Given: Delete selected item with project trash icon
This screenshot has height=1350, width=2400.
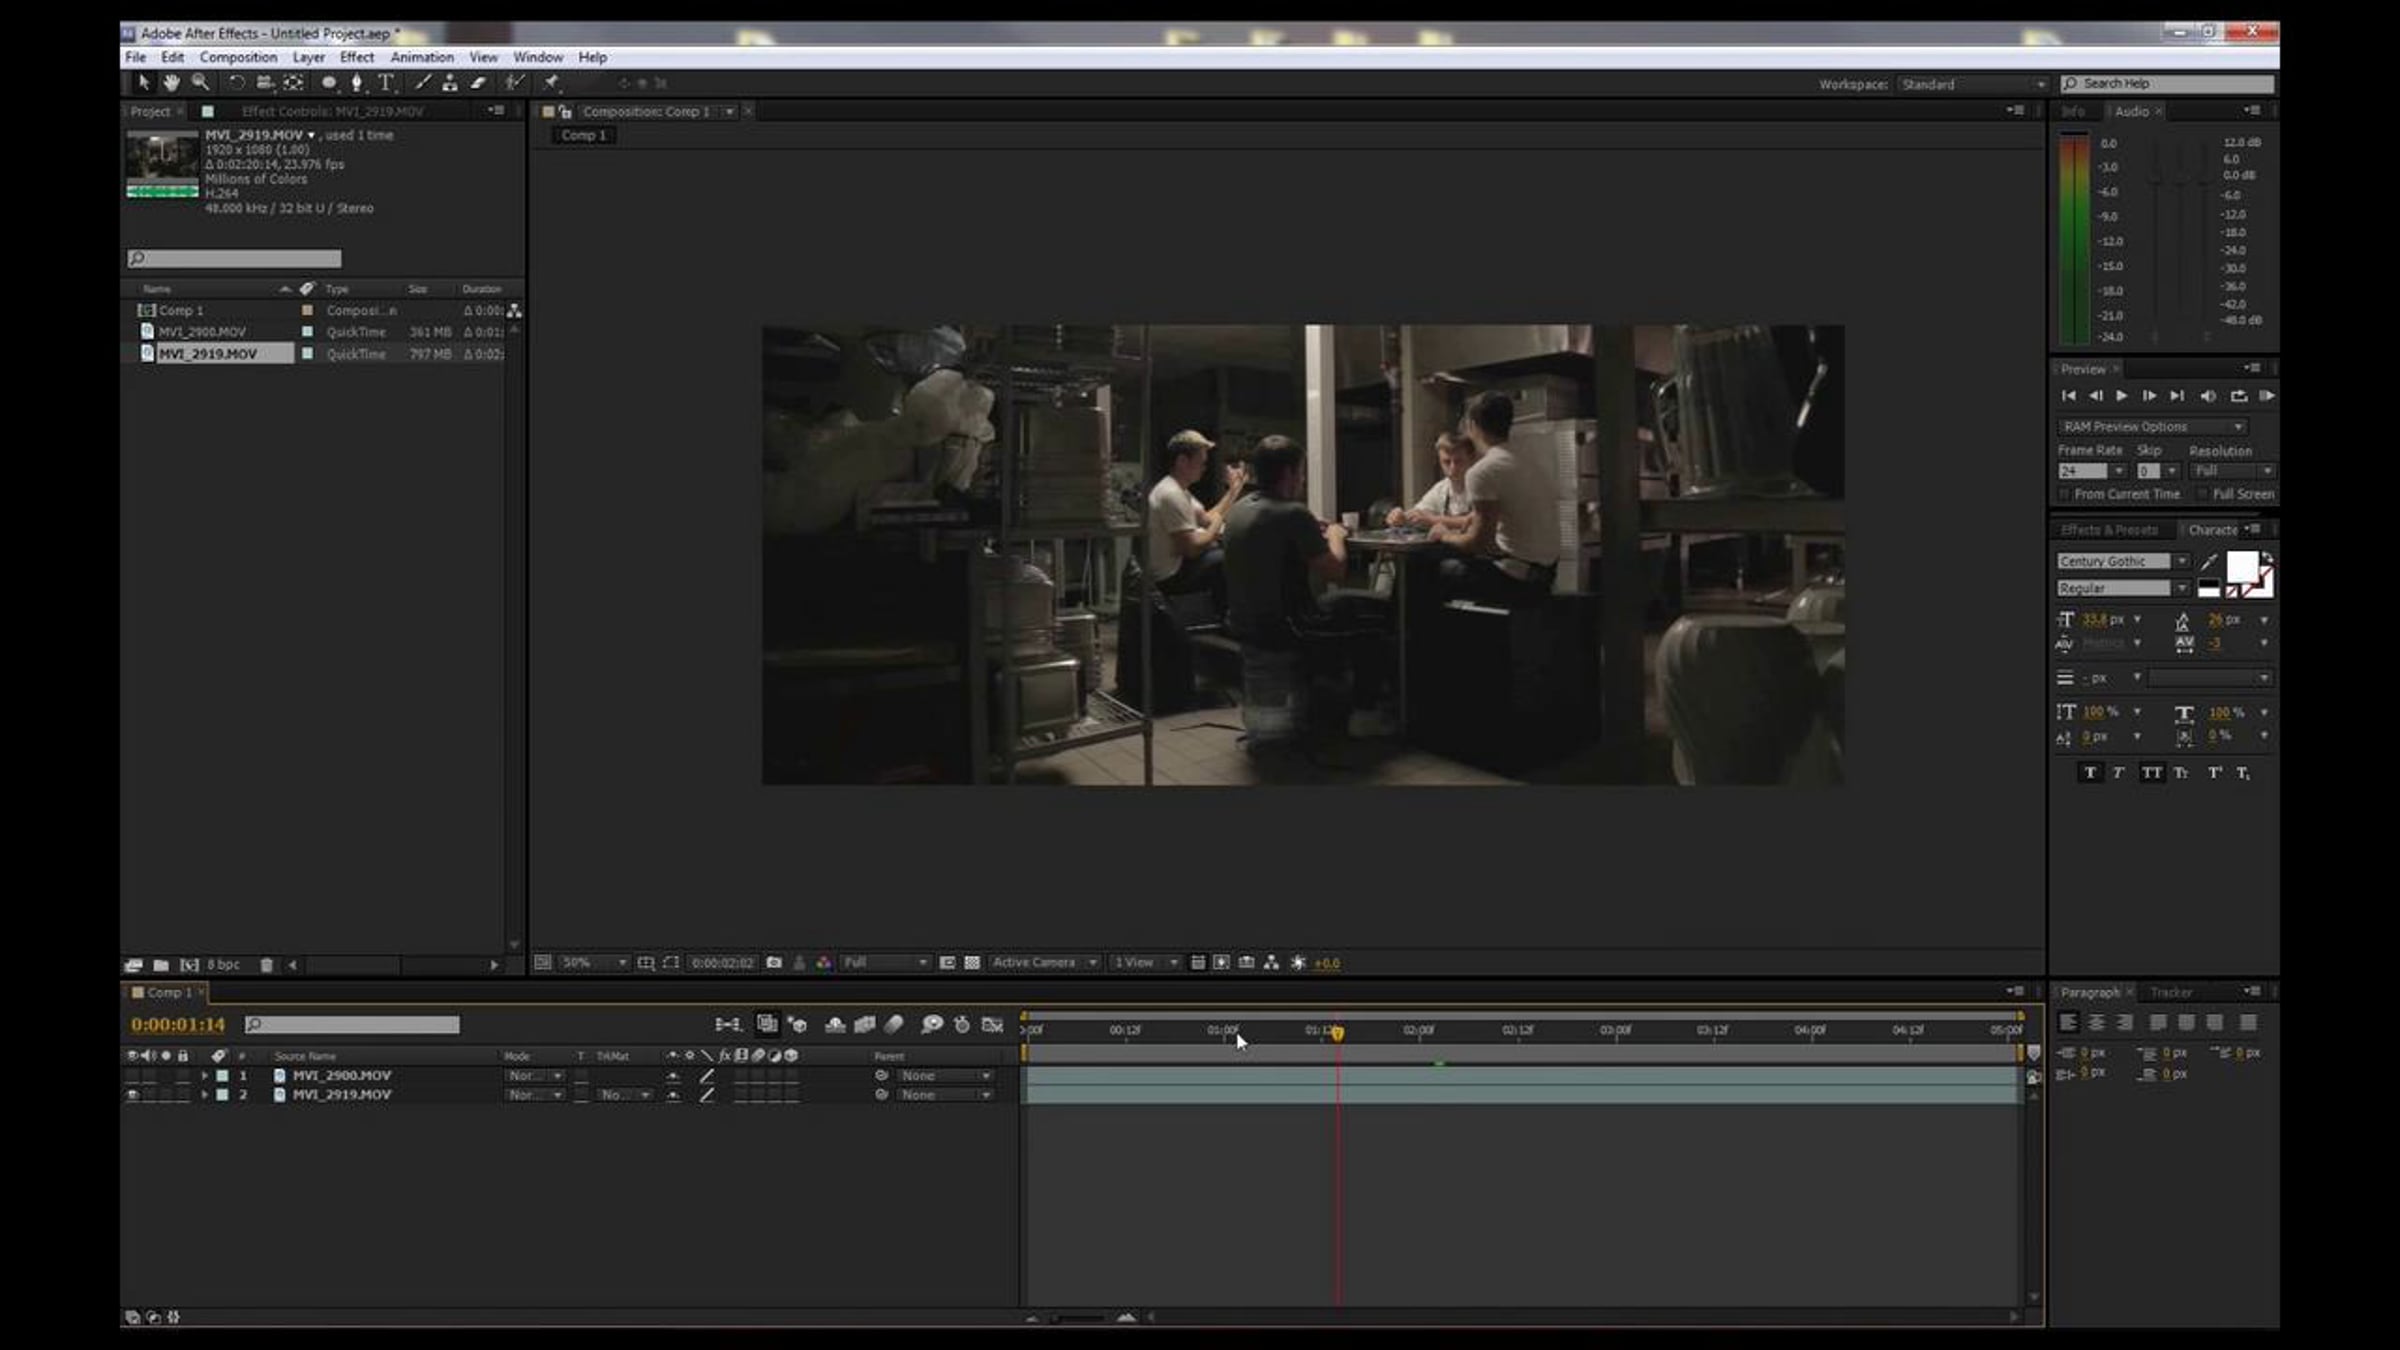Looking at the screenshot, I should point(266,965).
